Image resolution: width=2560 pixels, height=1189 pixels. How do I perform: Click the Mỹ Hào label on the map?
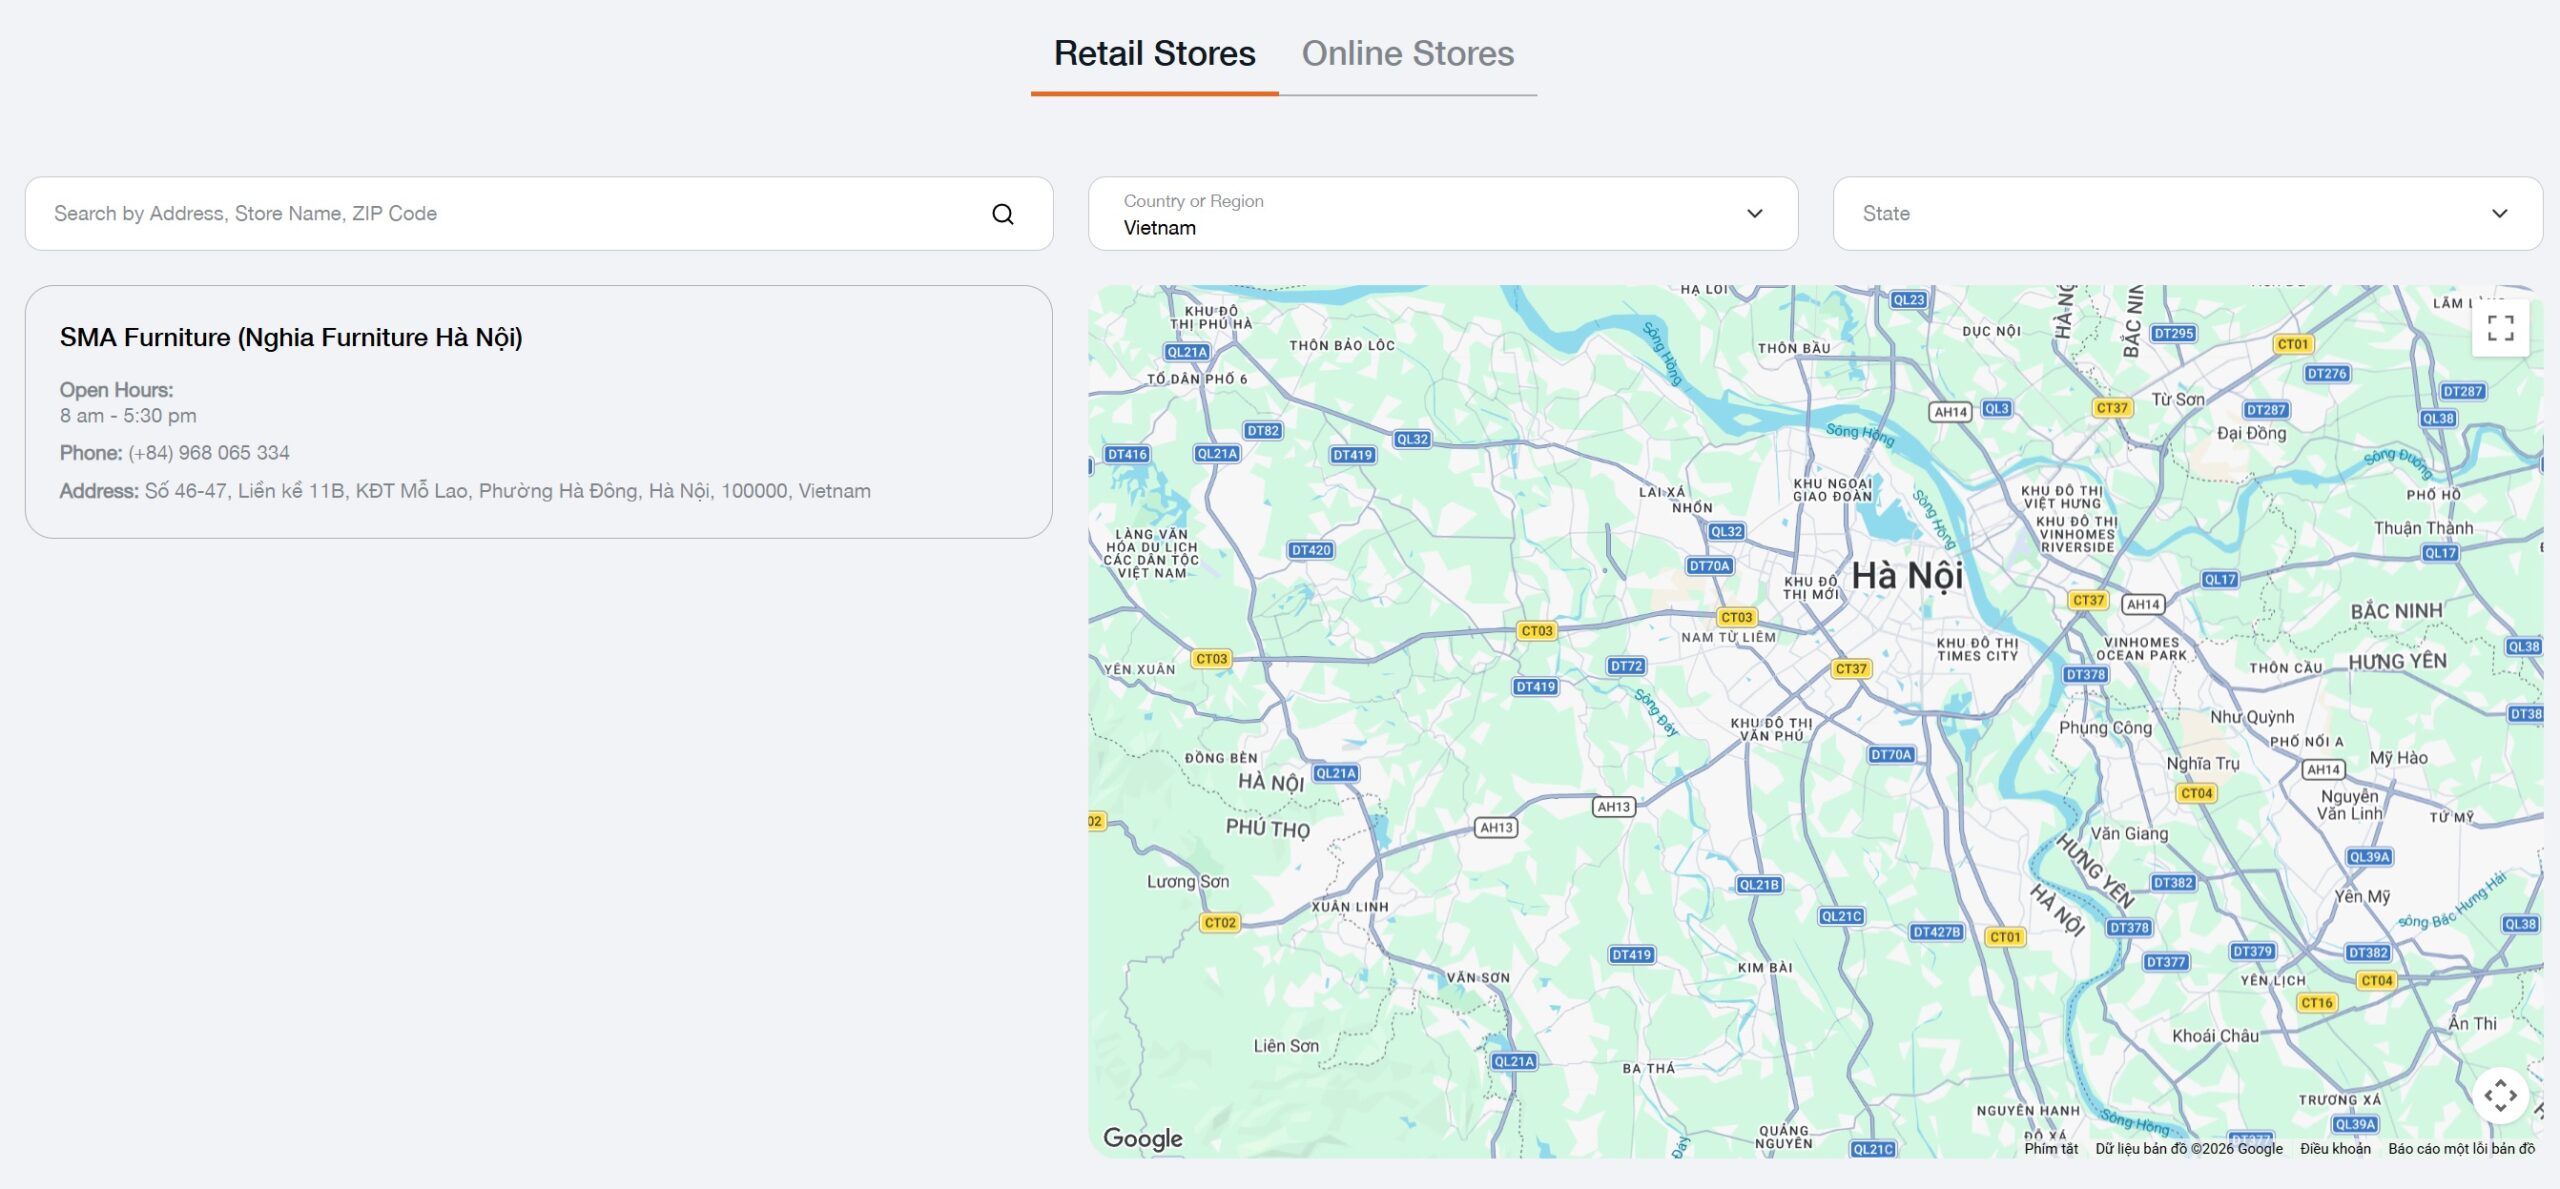(2398, 758)
